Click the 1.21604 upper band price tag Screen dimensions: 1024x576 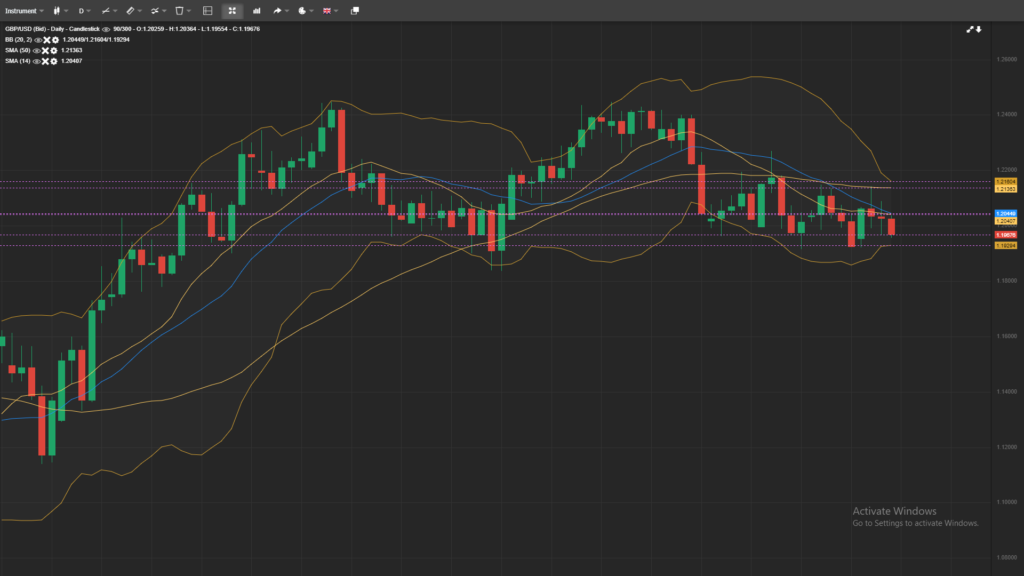tap(1005, 182)
